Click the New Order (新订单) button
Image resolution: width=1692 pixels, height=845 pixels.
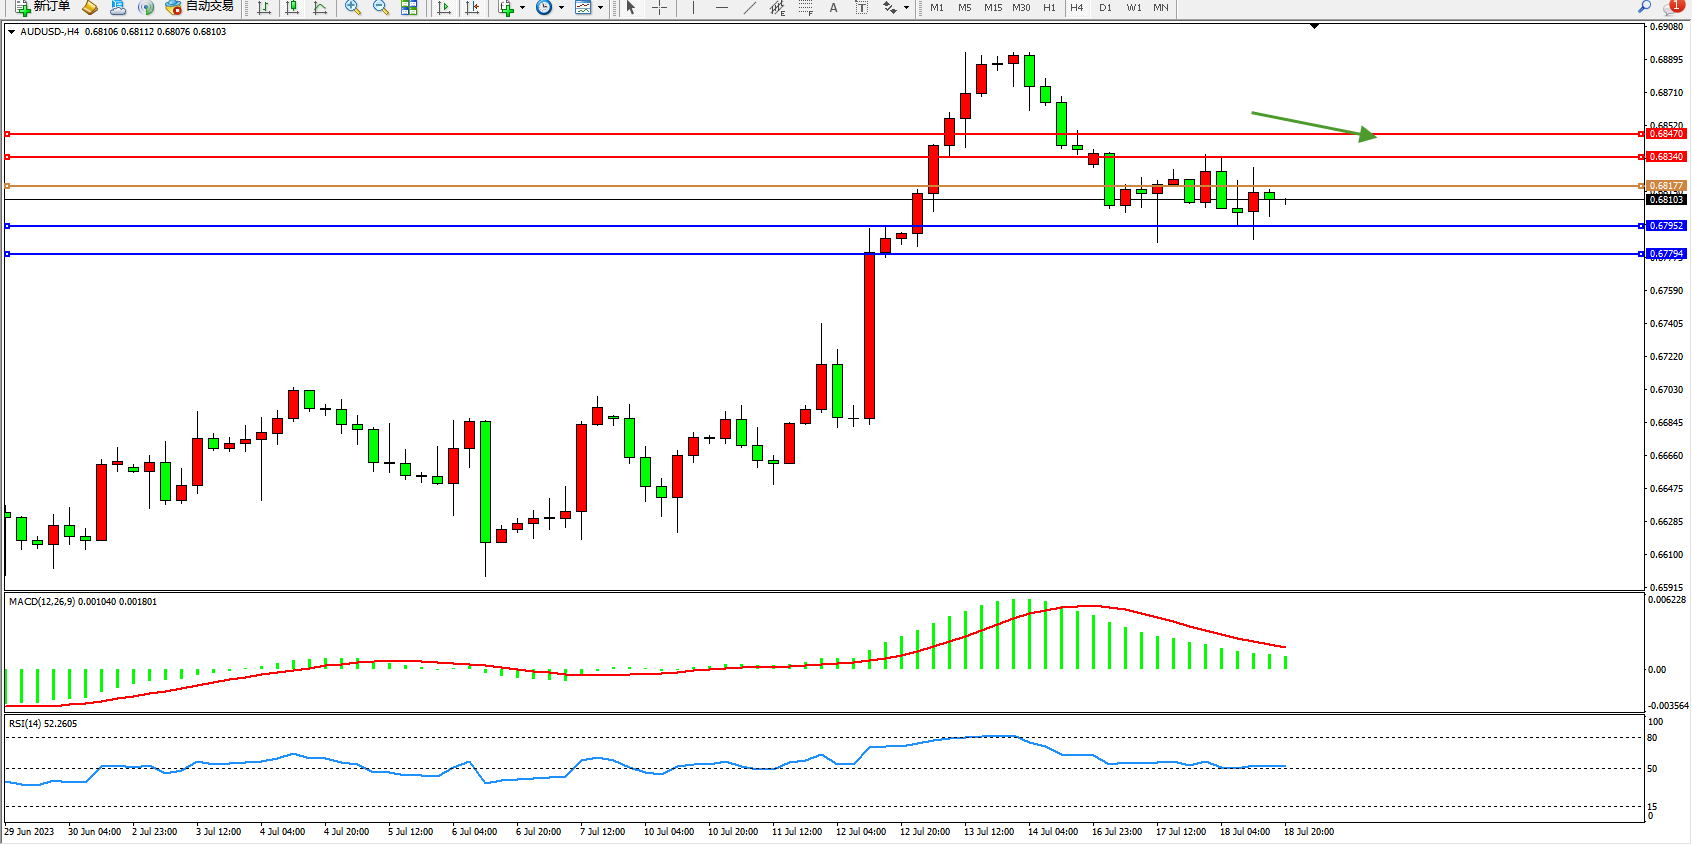coord(42,7)
